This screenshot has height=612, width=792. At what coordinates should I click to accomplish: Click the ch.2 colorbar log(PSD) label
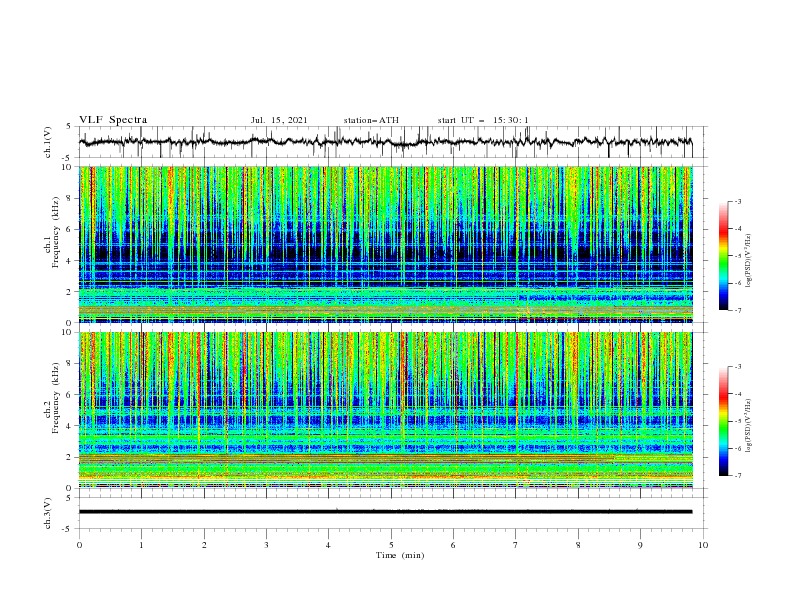pyautogui.click(x=749, y=425)
